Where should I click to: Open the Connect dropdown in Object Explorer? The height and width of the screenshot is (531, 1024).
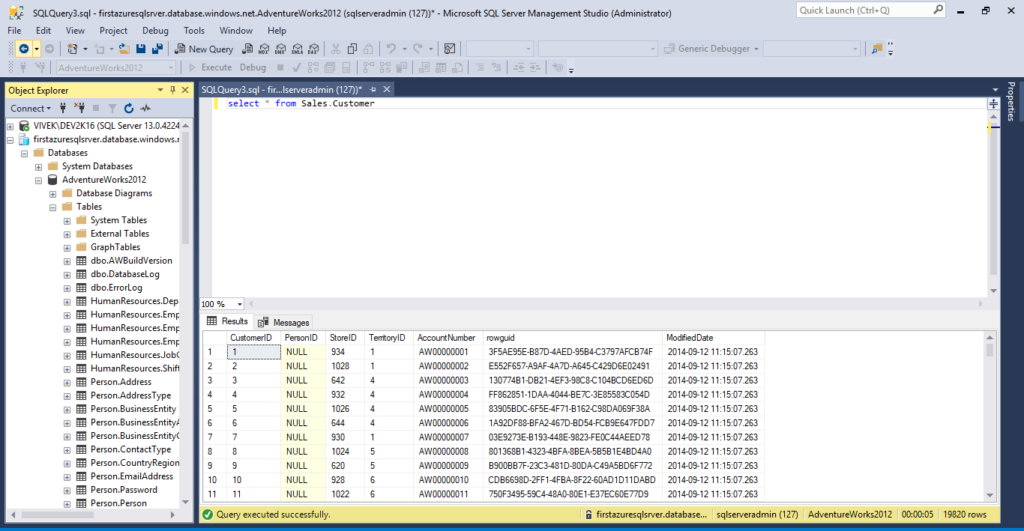tap(30, 108)
